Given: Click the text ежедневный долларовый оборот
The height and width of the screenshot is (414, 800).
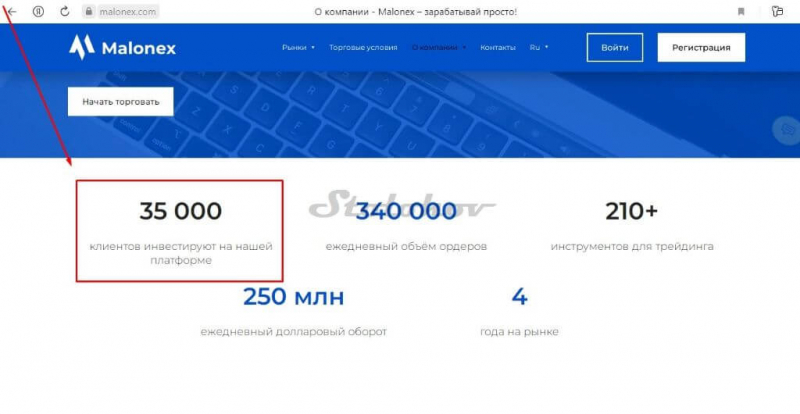Looking at the screenshot, I should (x=293, y=332).
